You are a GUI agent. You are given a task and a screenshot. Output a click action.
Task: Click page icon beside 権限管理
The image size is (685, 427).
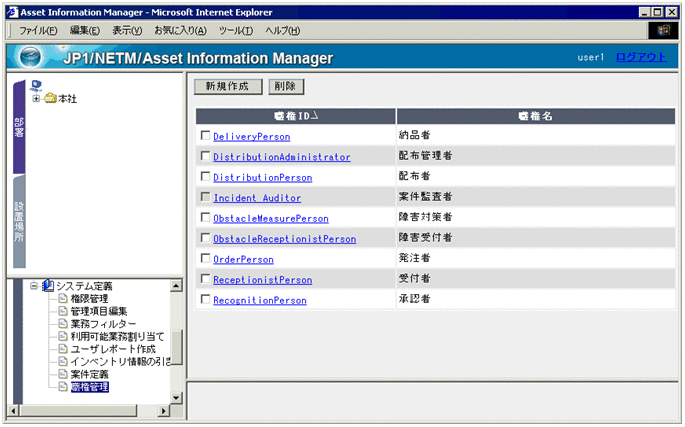pos(63,299)
